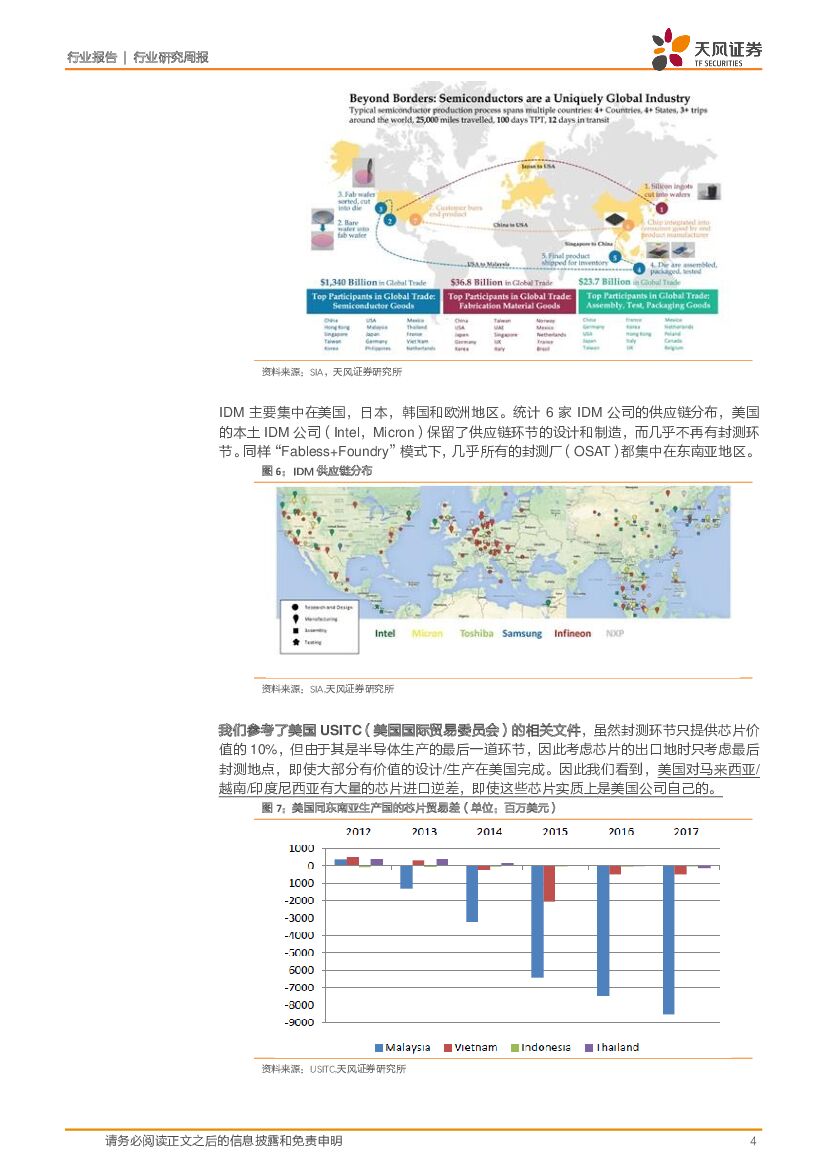The width and height of the screenshot is (827, 1169).
Task: Click the Vietnam red legend swatch
Action: [448, 1048]
